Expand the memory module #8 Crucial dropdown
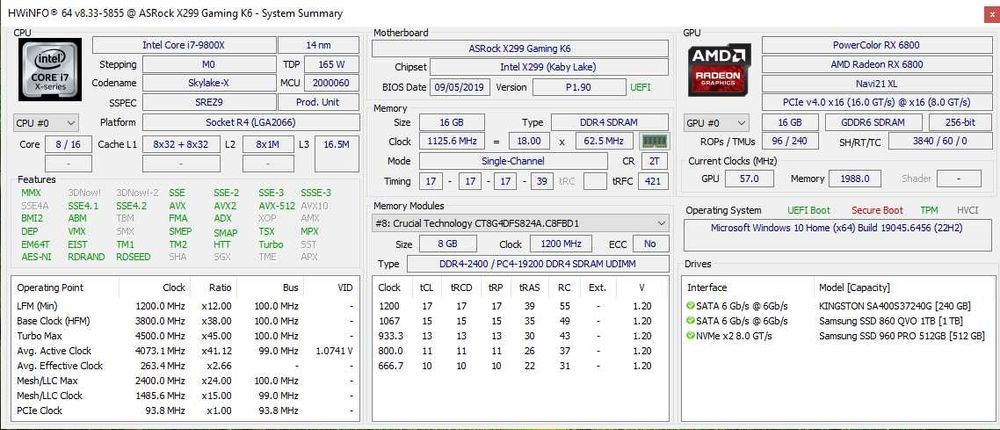 (520, 223)
